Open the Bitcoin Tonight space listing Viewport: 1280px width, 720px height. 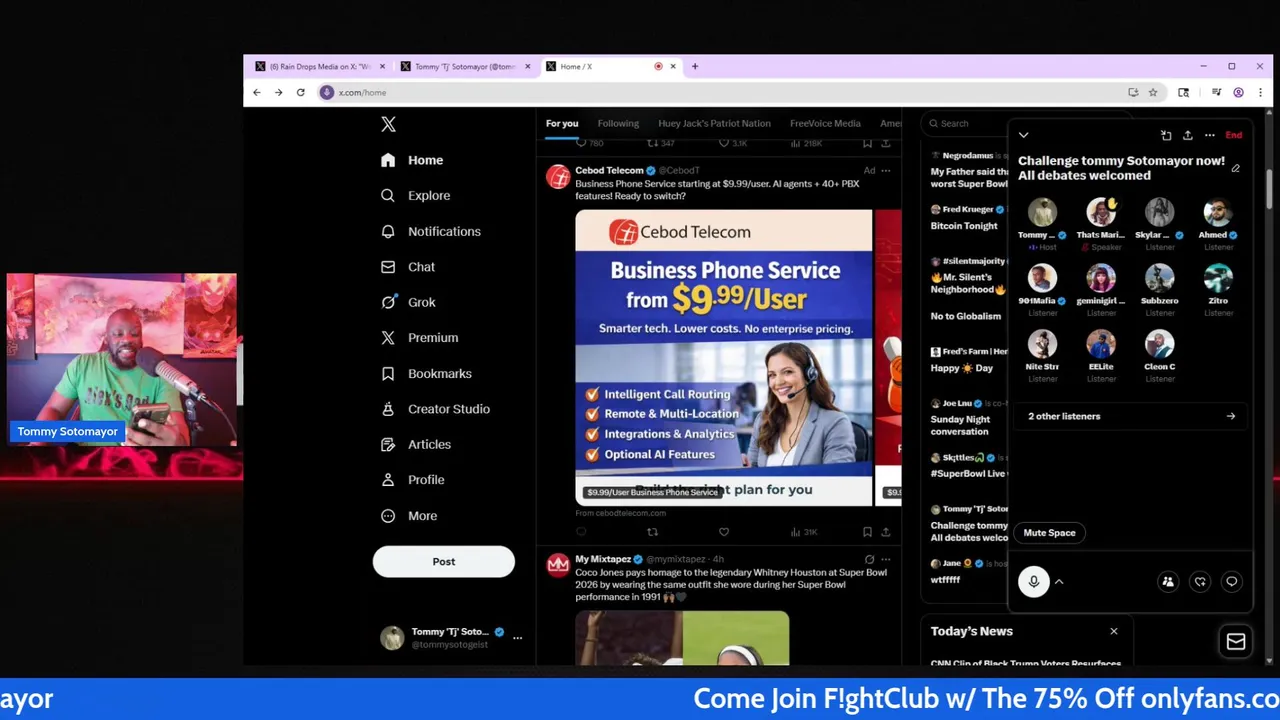tap(964, 226)
